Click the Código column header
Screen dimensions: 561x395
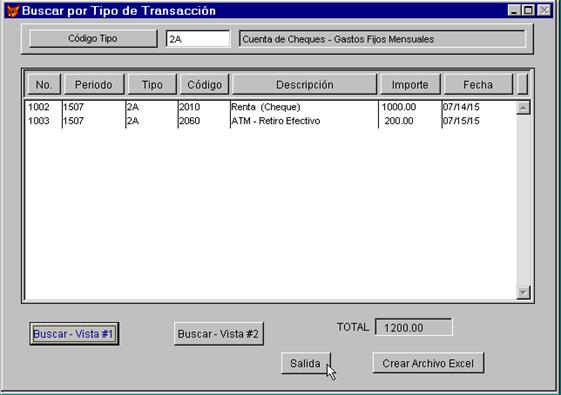point(204,85)
